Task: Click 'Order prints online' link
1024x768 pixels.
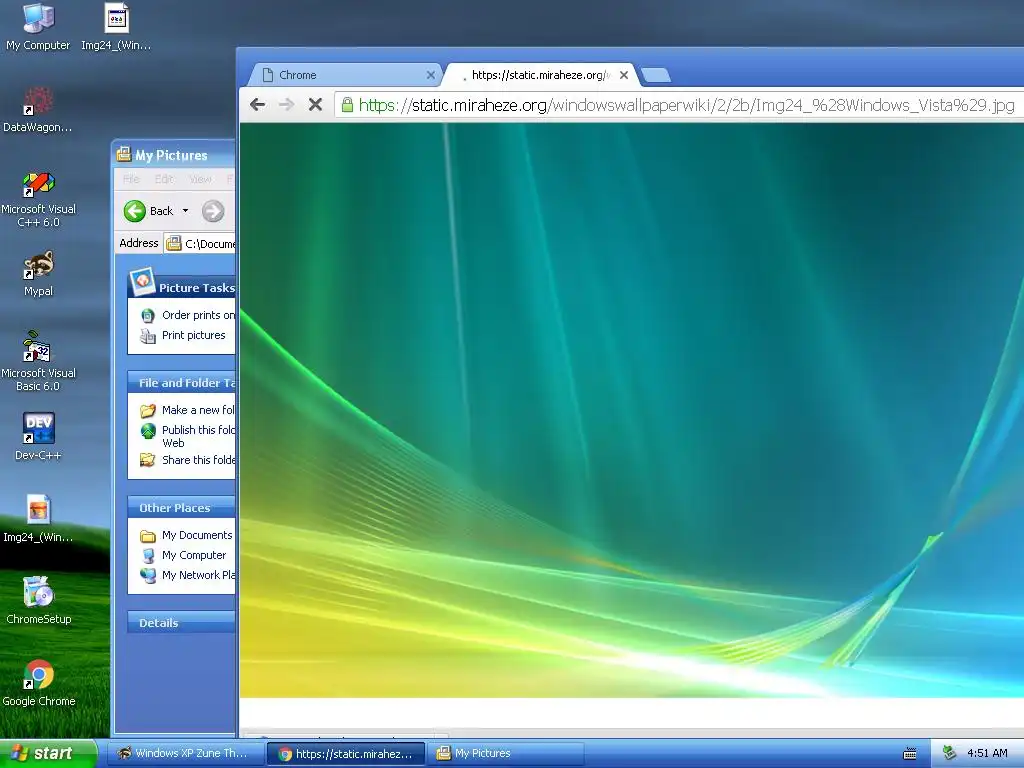Action: tap(198, 315)
